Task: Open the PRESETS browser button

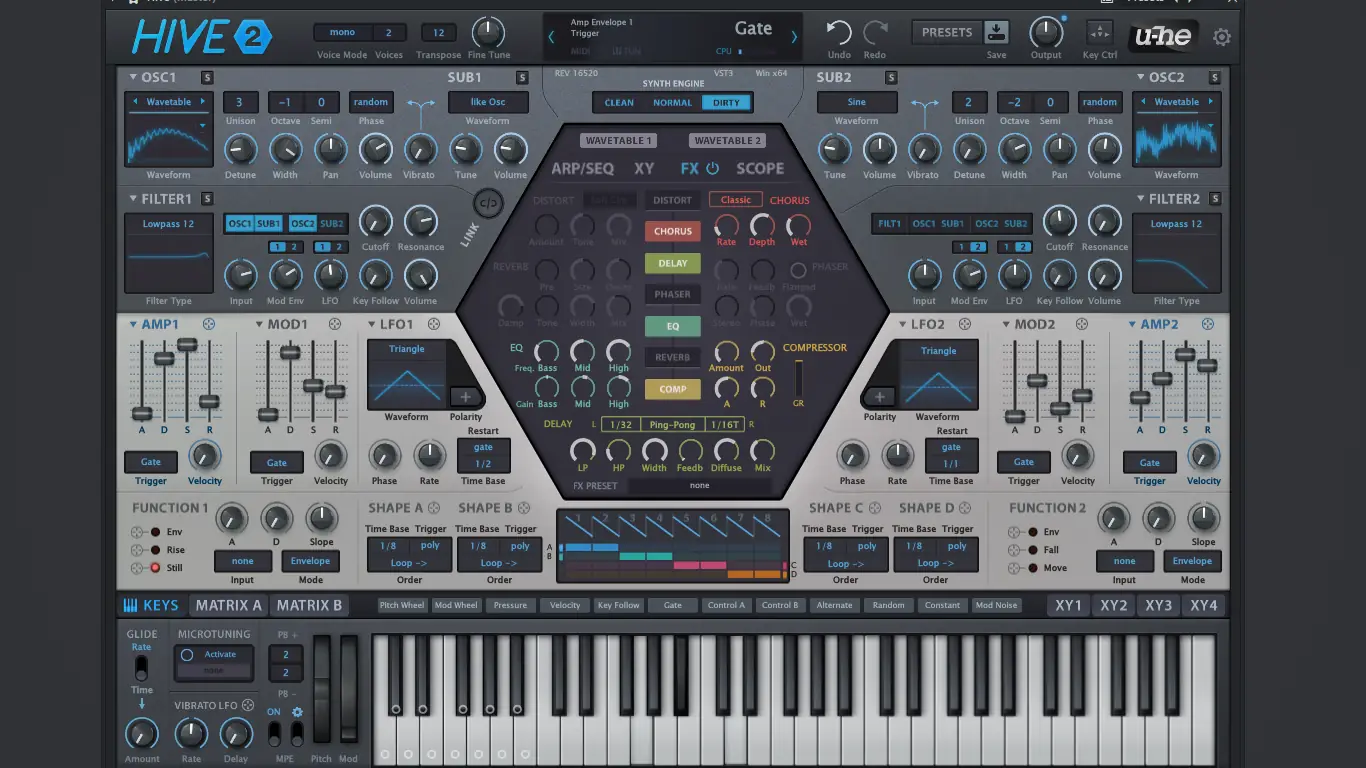Action: (947, 32)
